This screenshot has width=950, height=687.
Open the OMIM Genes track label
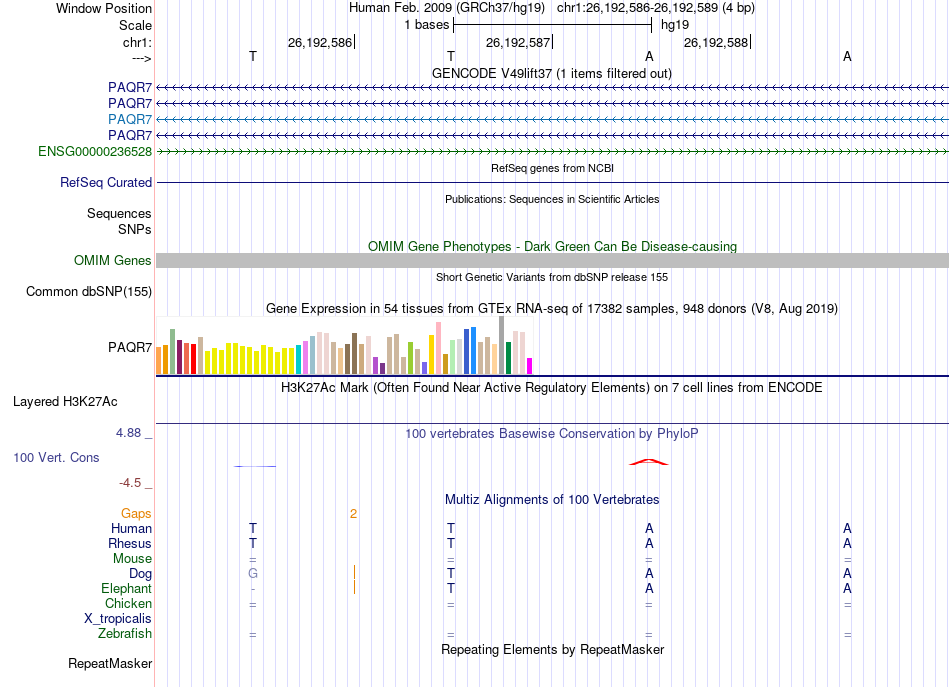113,261
